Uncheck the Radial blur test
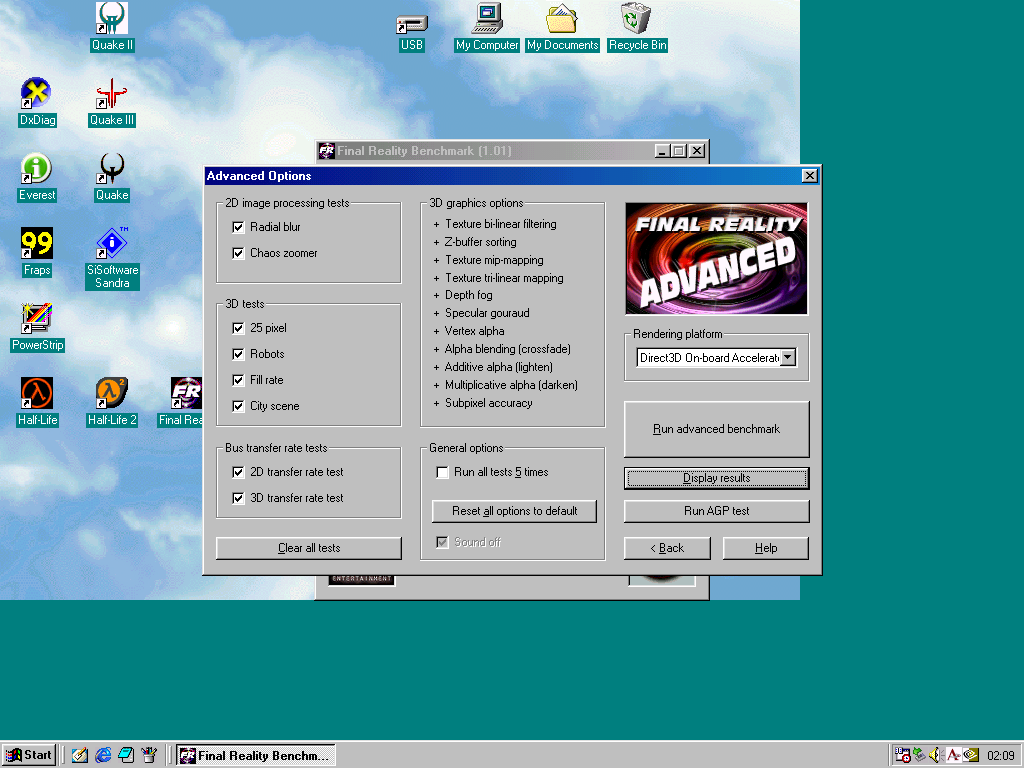The image size is (1024, 768). point(238,228)
